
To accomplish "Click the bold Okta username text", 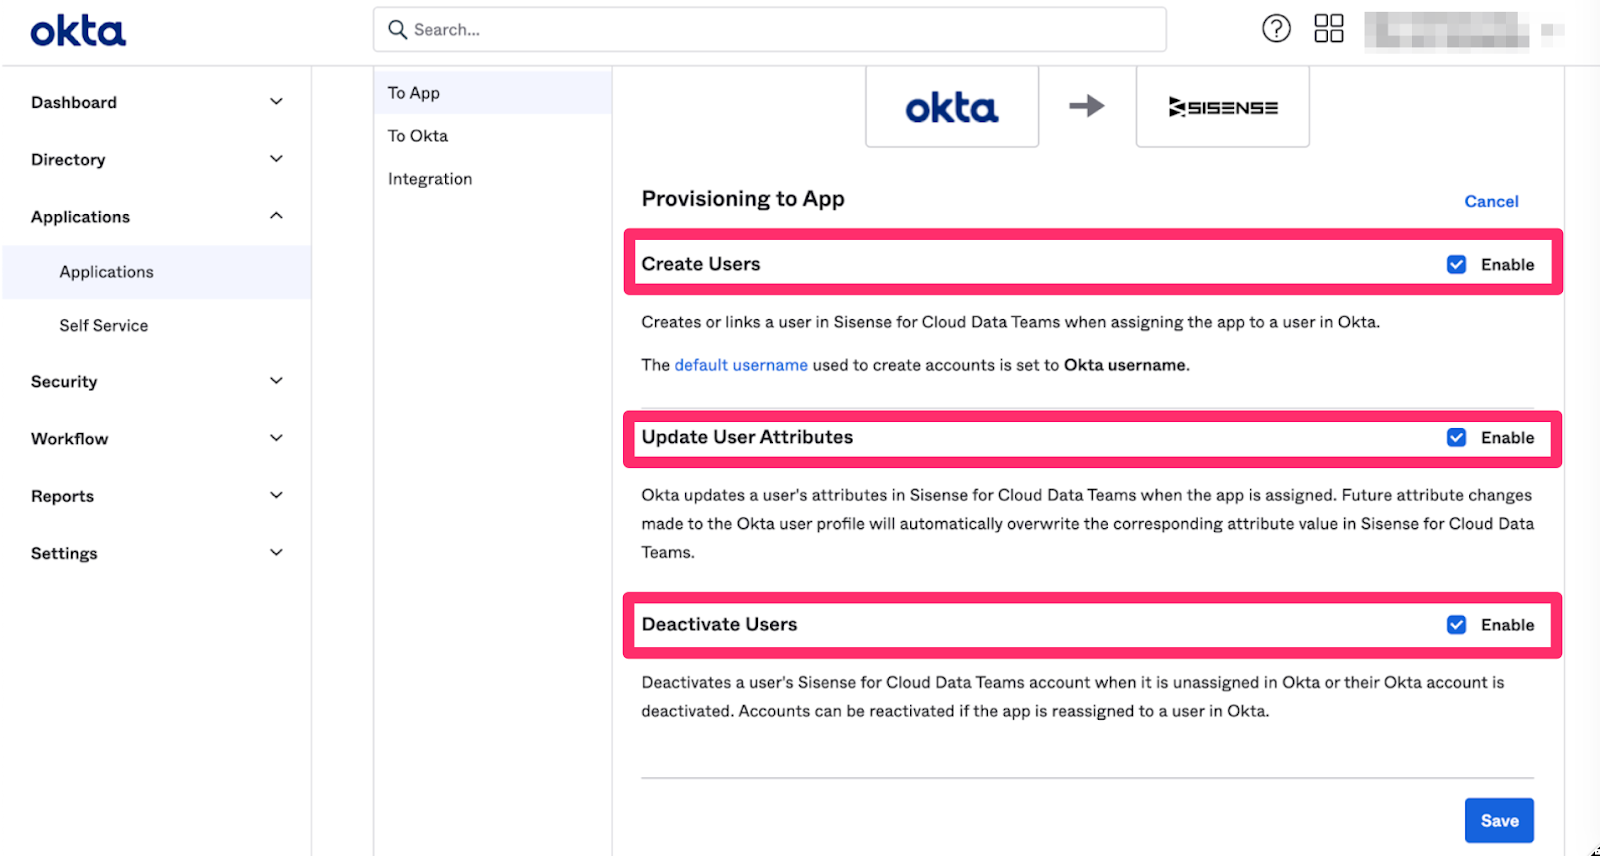I will pos(1125,365).
